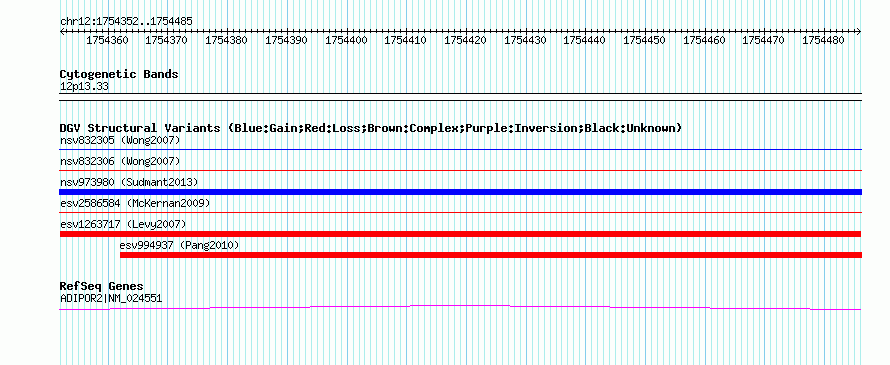Open variant esv2586584 (McKernan2009) label
The width and height of the screenshot is (890, 365).
point(135,203)
